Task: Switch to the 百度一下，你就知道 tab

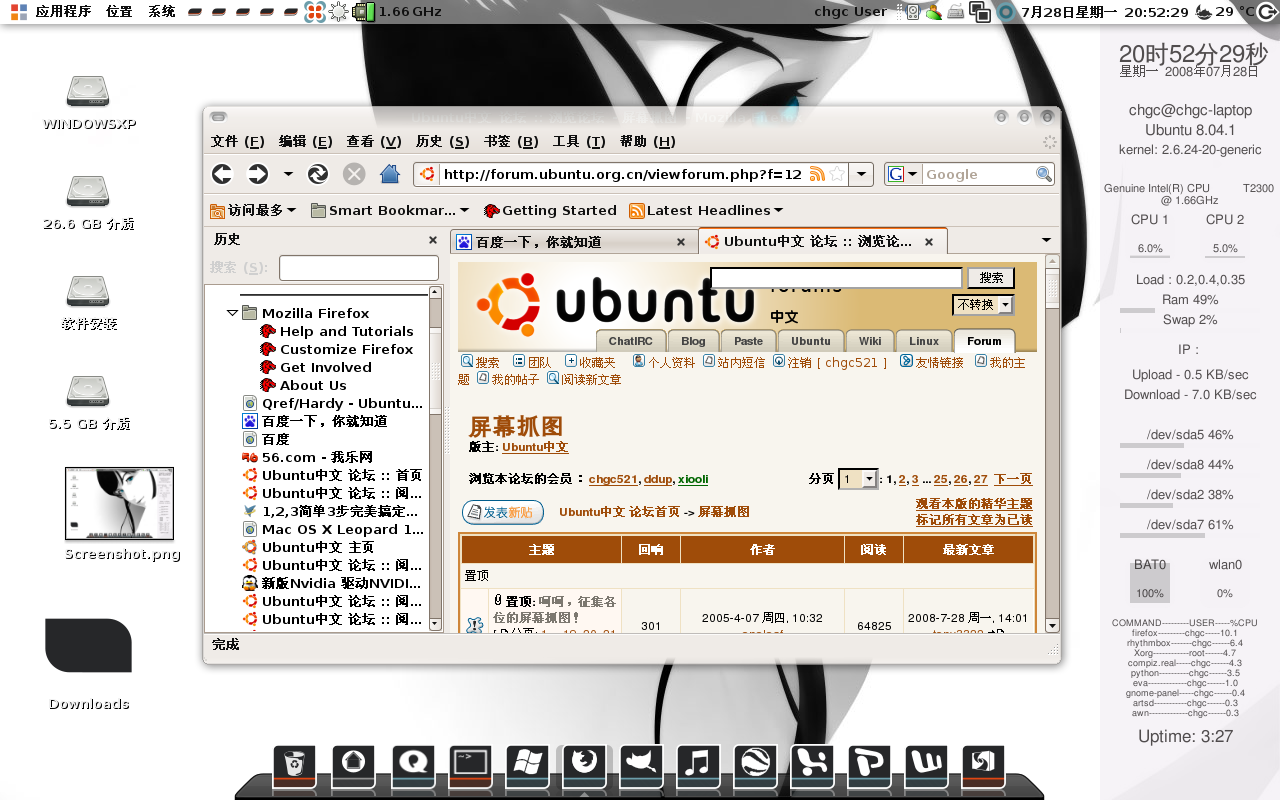Action: click(x=573, y=242)
